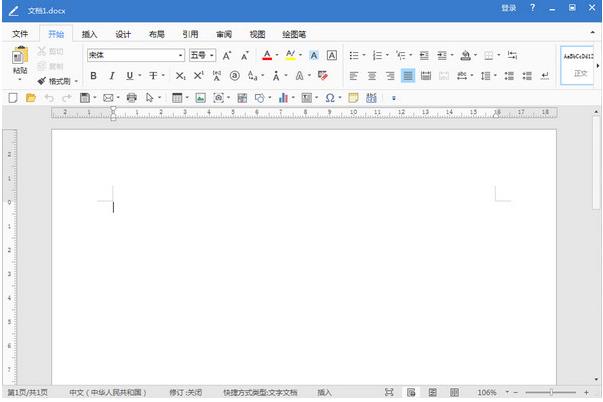Viewport: 603px width, 402px height.
Task: Open the font size dropdown (五号)
Action: (212, 56)
